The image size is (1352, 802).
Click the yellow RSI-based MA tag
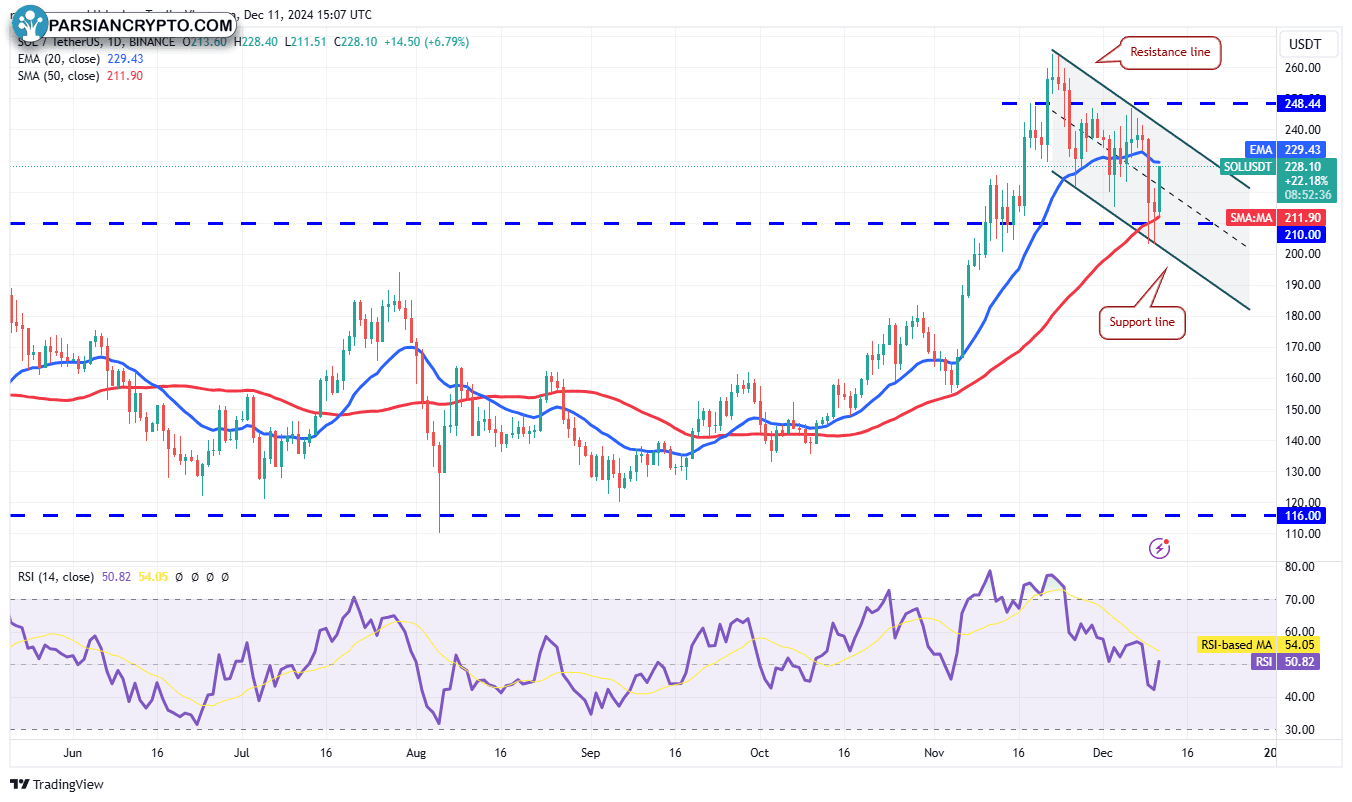(x=1238, y=645)
